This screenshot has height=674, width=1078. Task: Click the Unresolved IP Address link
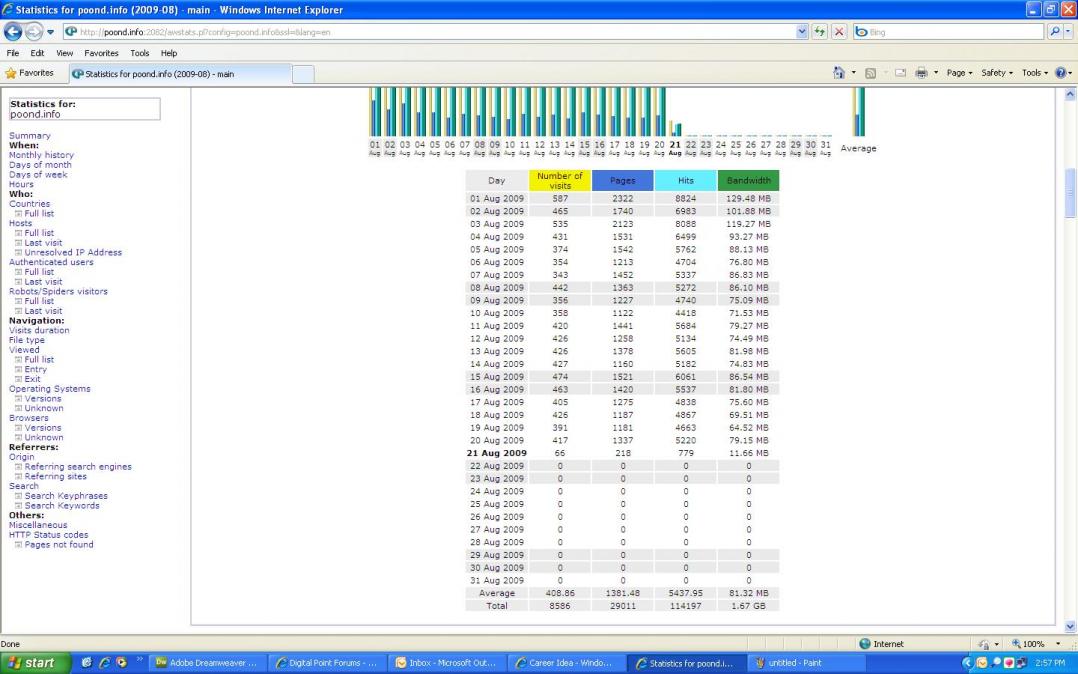click(x=73, y=252)
